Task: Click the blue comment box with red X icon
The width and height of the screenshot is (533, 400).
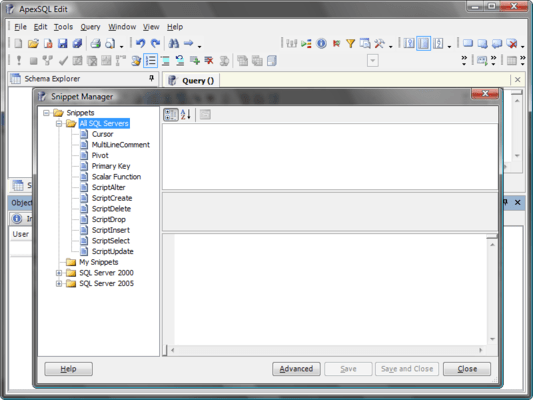Action: (x=512, y=43)
